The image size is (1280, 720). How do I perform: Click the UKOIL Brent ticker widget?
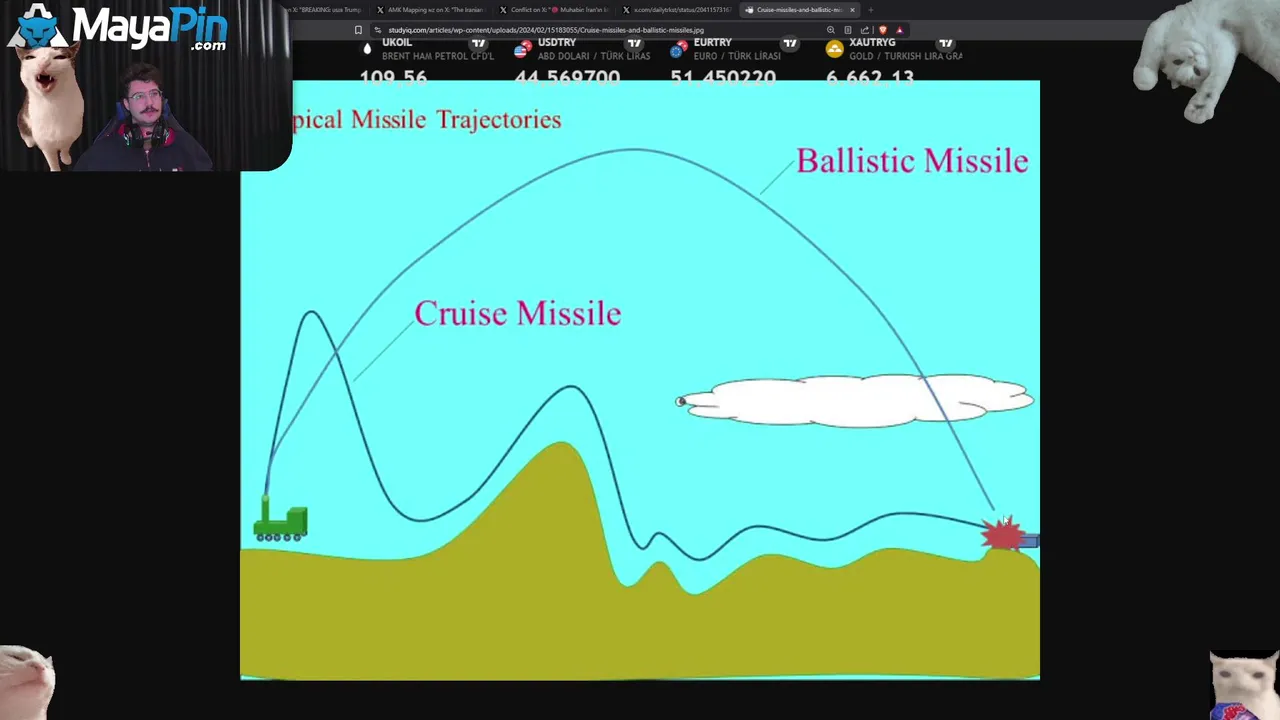427,61
